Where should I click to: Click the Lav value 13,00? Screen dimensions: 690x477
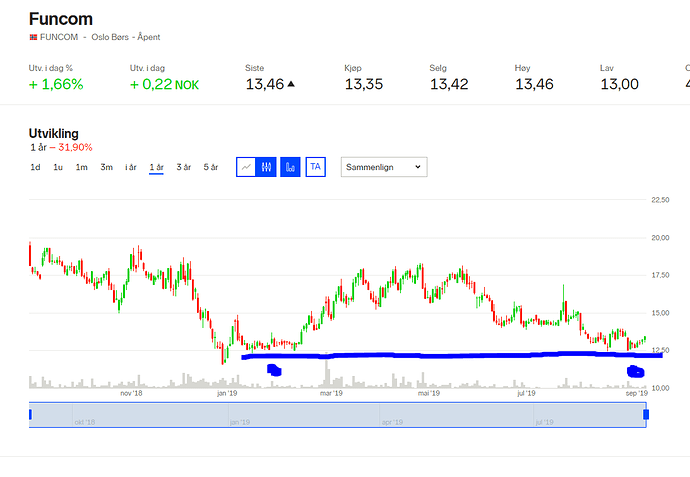[x=620, y=84]
